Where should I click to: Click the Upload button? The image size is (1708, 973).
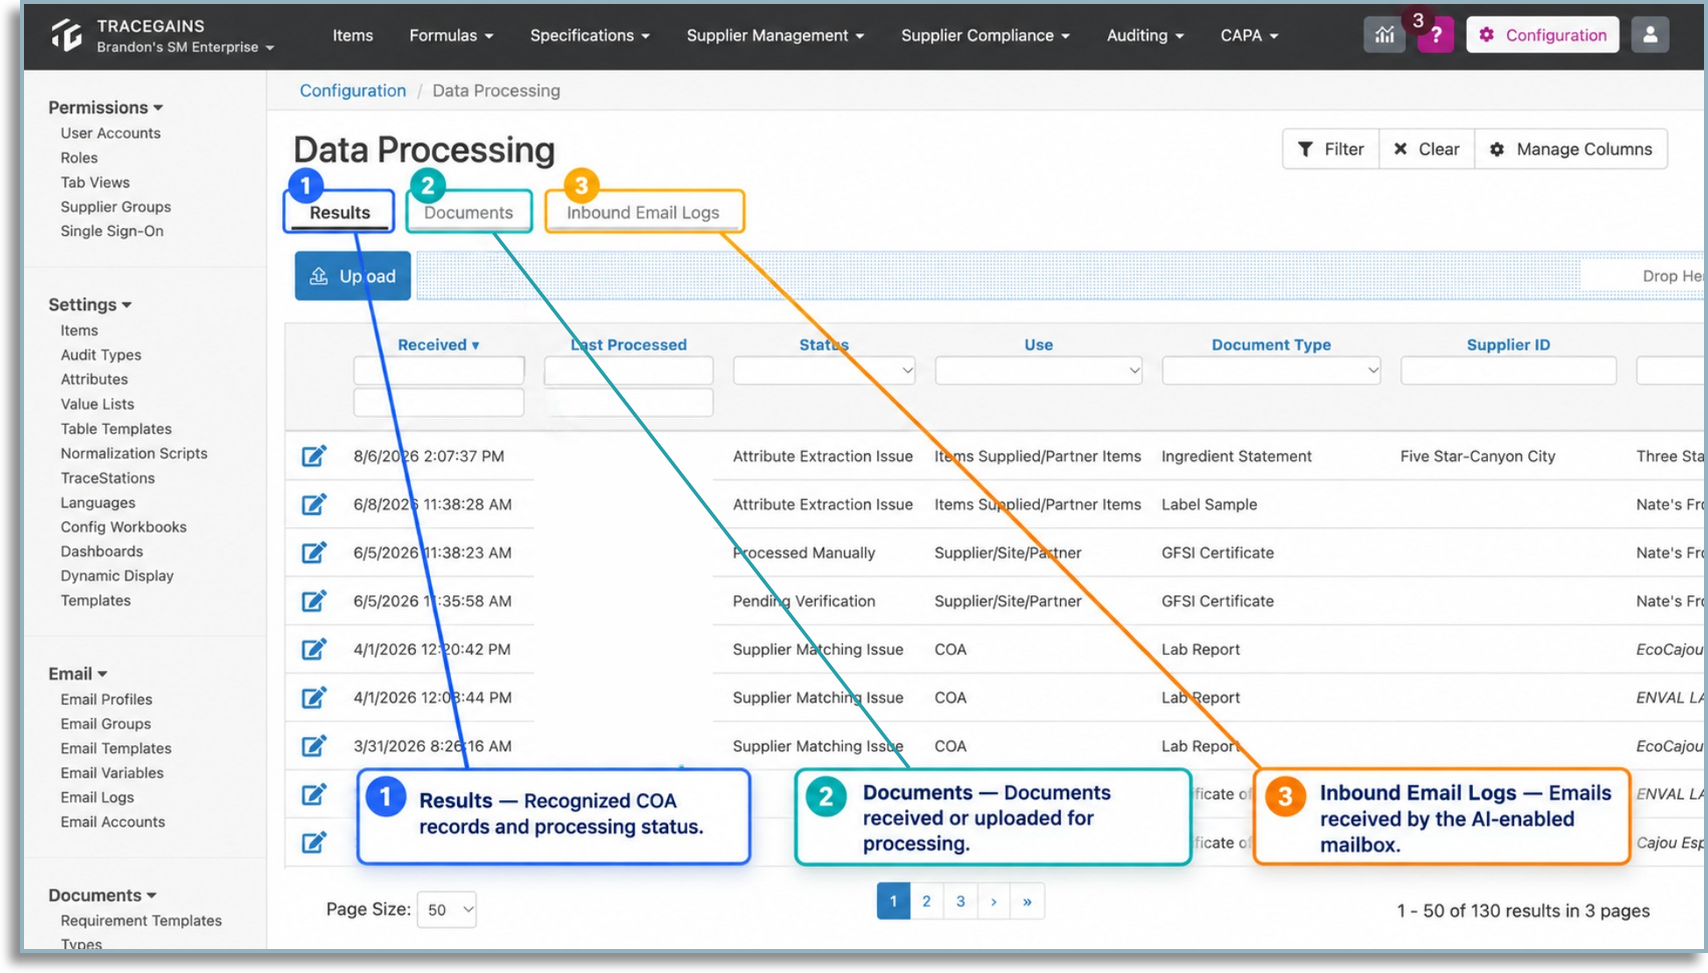[353, 276]
